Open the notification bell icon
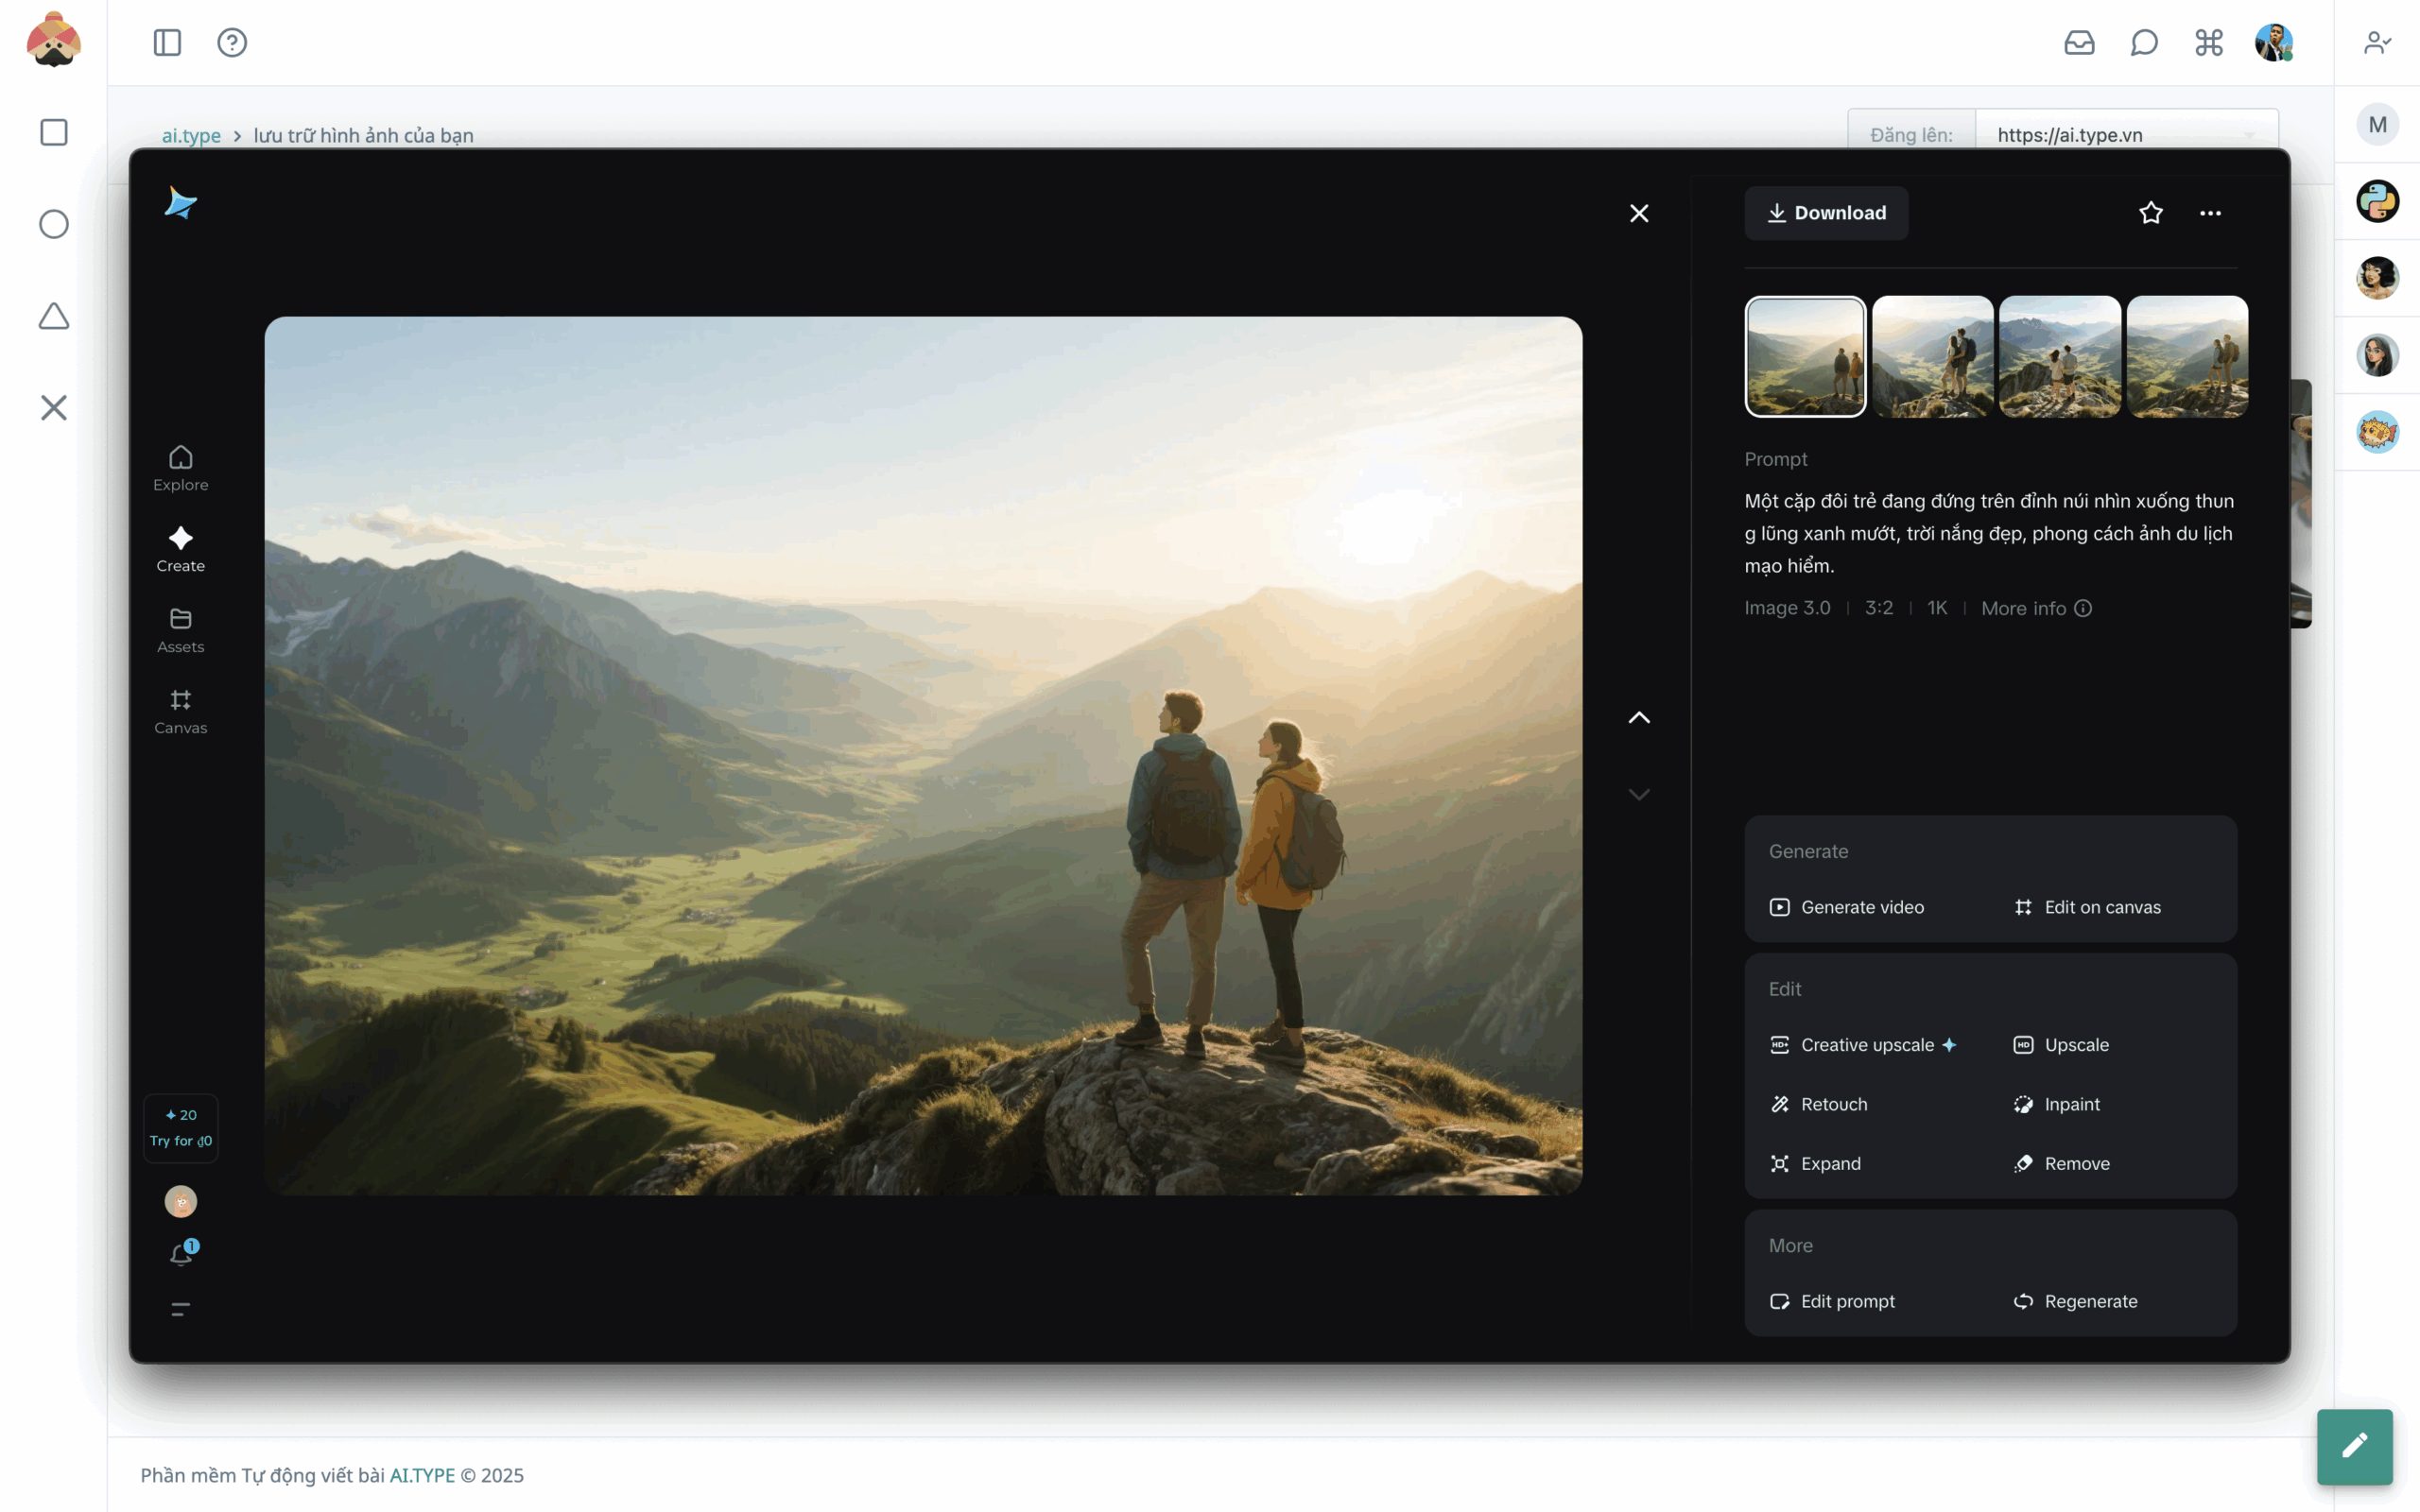The height and width of the screenshot is (1512, 2420). 181,1254
